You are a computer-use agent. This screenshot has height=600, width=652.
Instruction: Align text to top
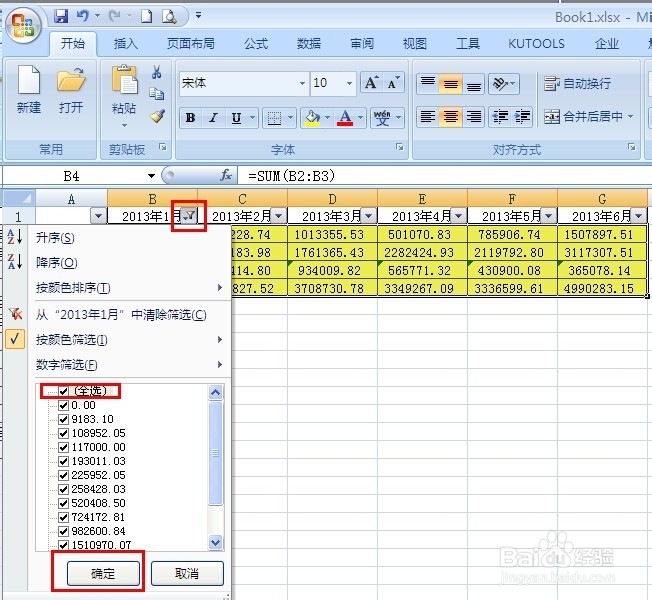point(428,83)
